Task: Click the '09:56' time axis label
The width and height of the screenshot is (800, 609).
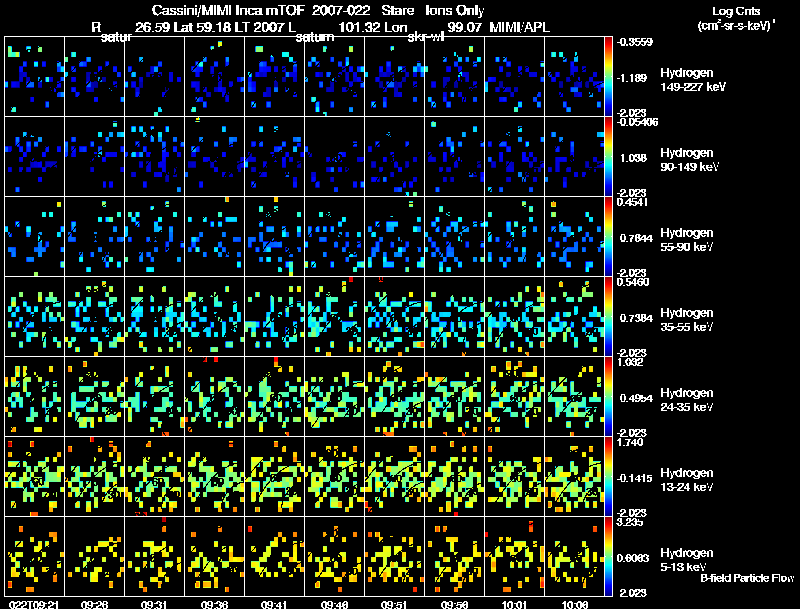Action: coord(455,604)
